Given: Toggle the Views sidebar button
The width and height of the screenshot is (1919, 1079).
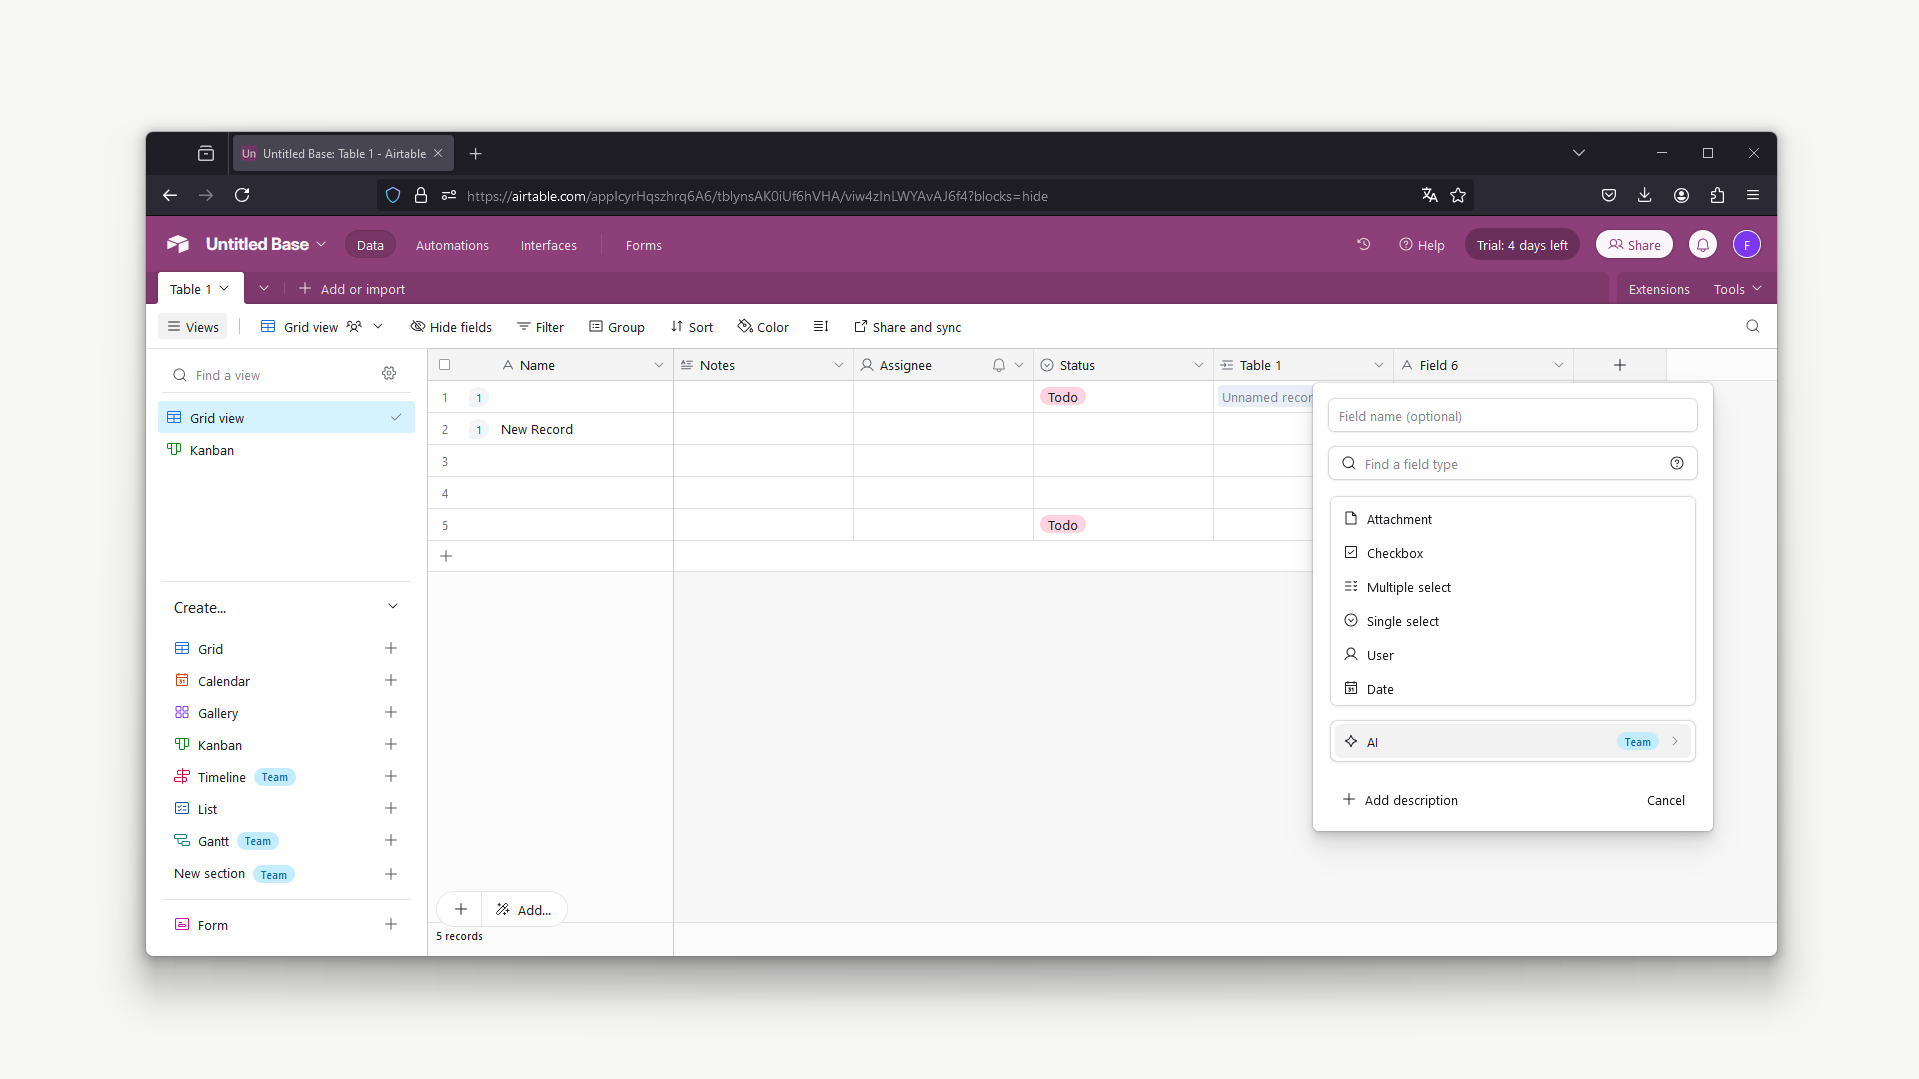Looking at the screenshot, I should tap(193, 327).
